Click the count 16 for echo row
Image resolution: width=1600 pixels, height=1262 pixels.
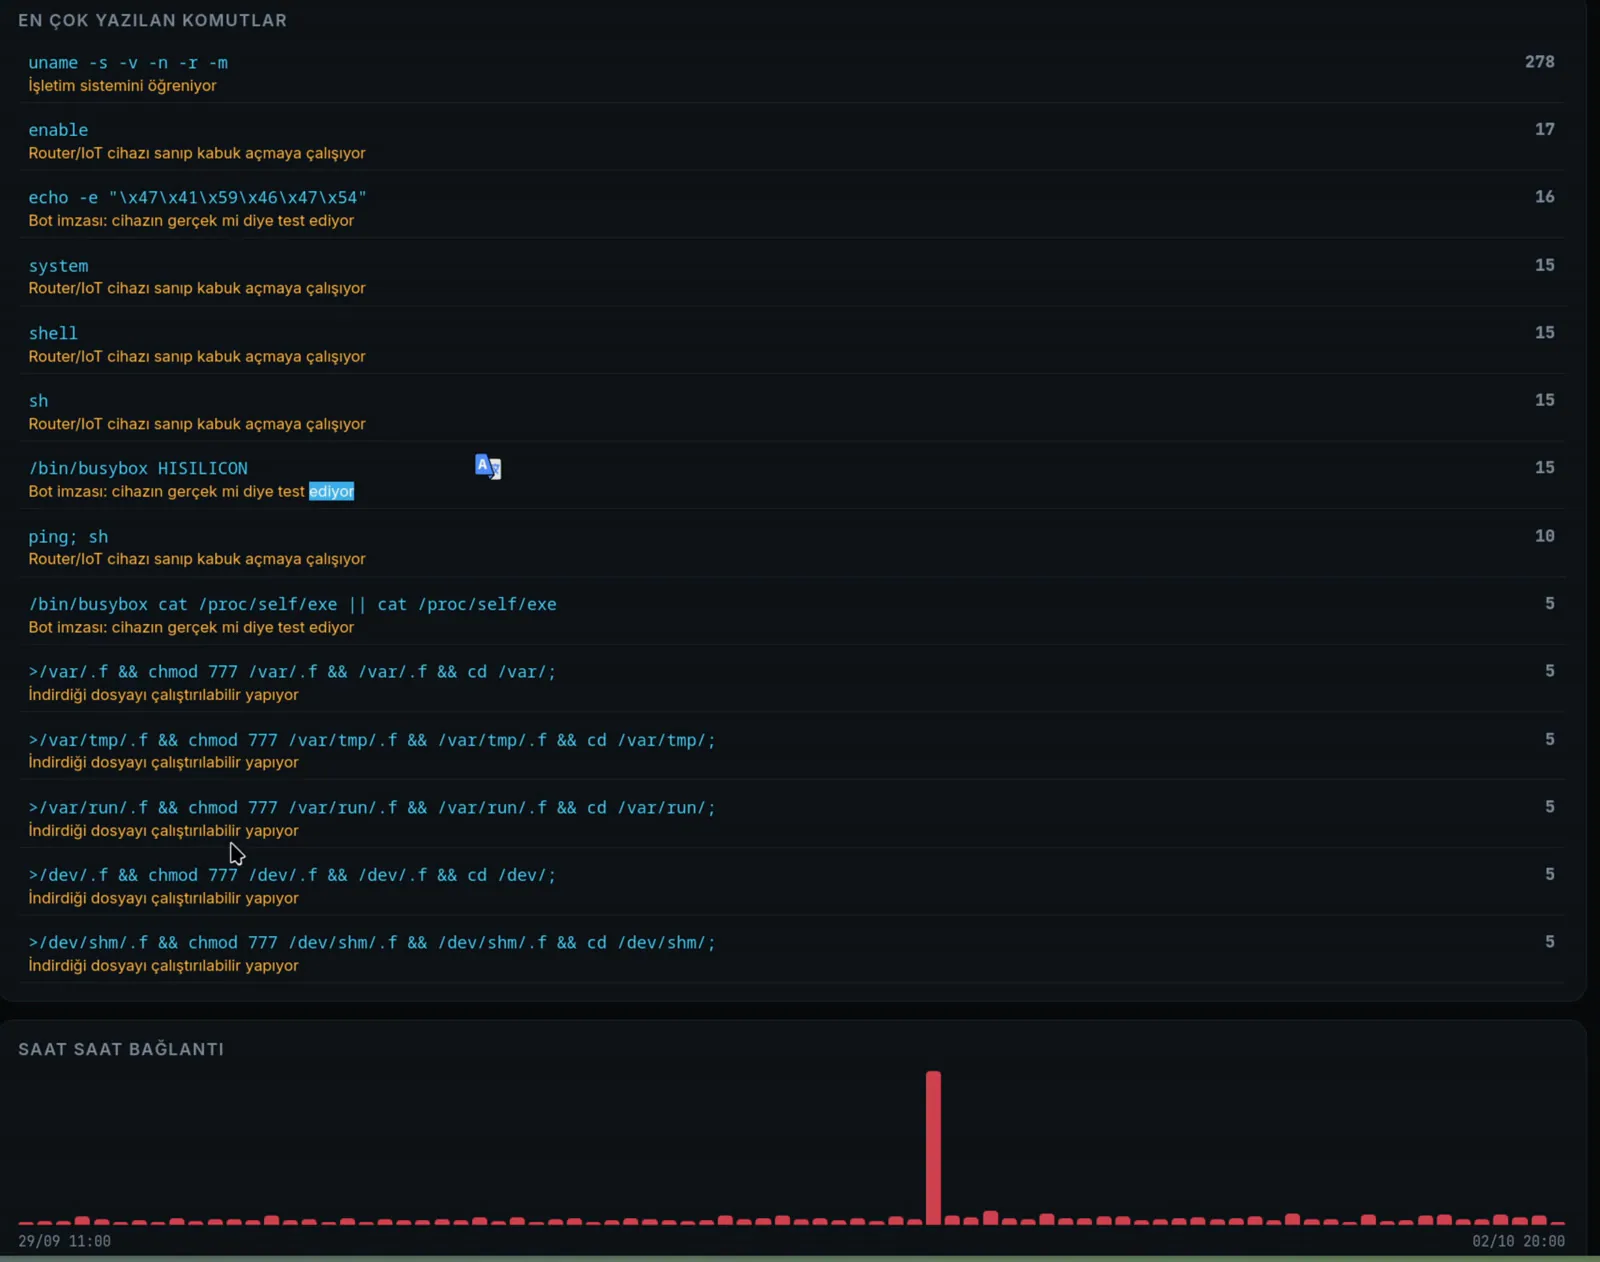tap(1544, 197)
